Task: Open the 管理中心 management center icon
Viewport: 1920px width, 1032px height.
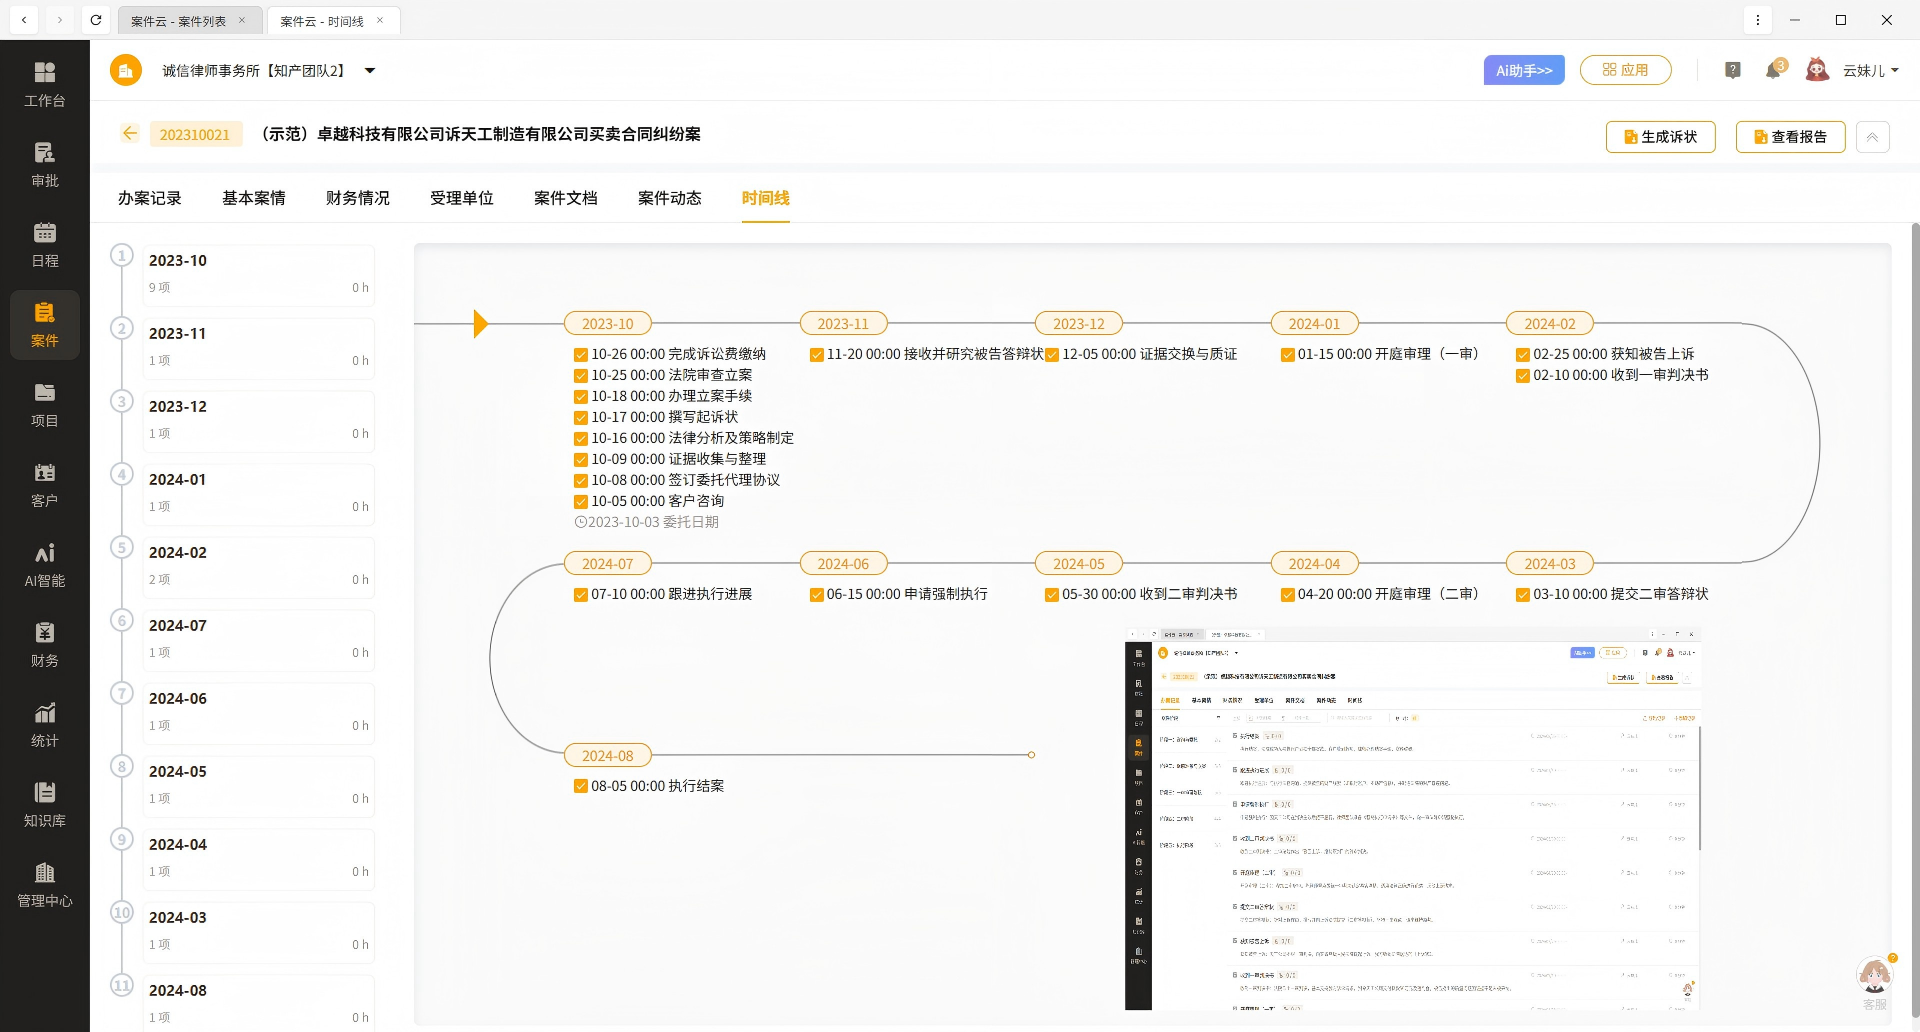Action: [44, 884]
